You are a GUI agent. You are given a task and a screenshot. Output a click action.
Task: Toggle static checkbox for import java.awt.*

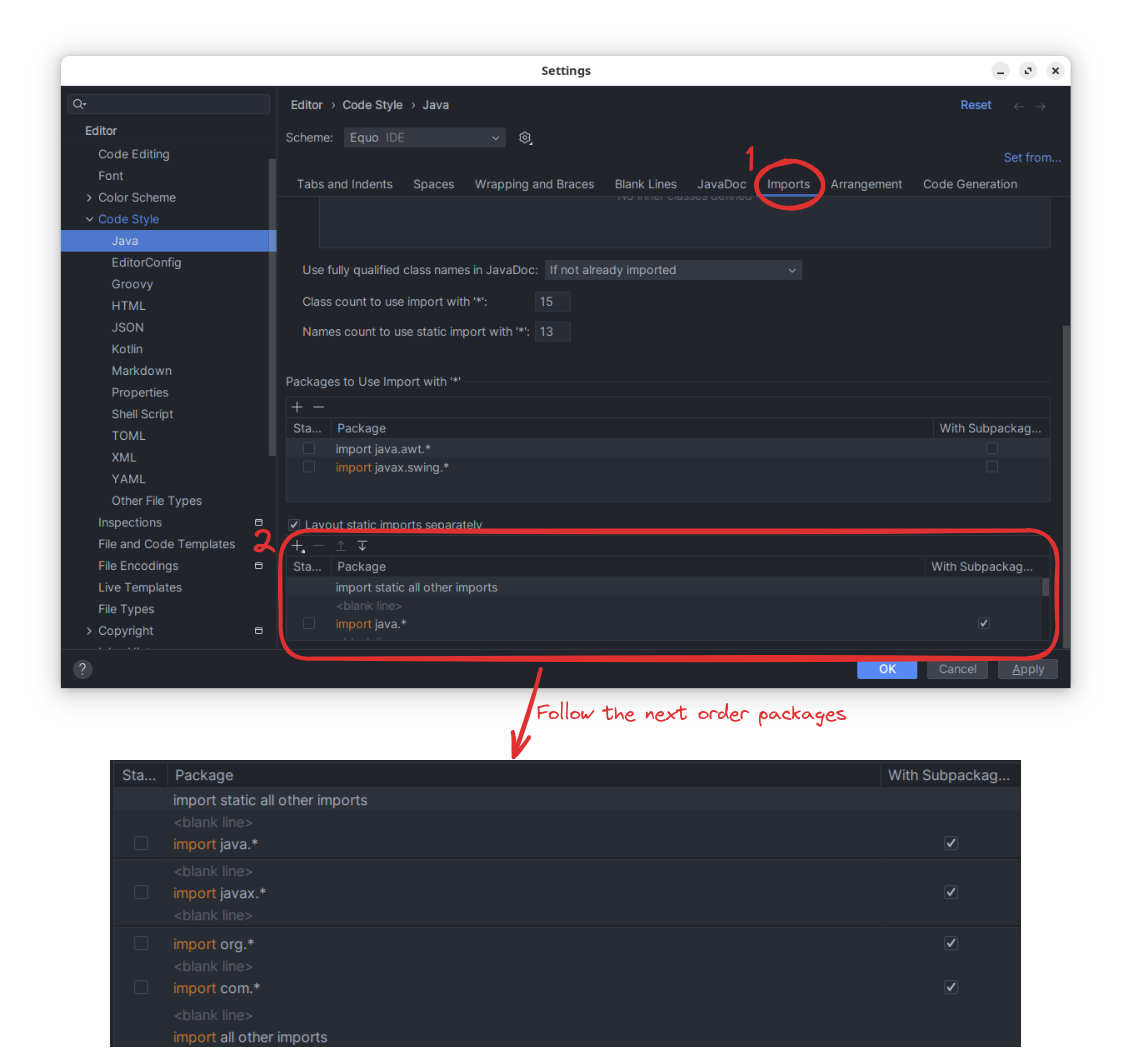[x=309, y=448]
